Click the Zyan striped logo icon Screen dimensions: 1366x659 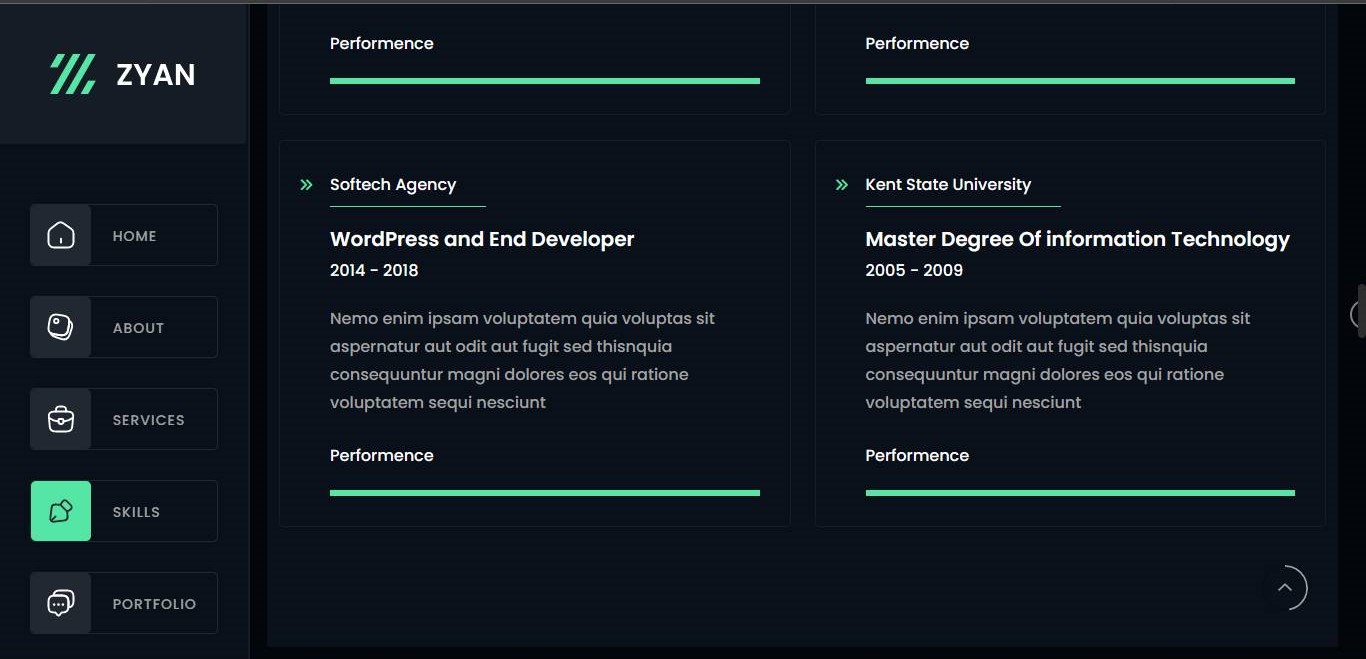click(x=73, y=74)
